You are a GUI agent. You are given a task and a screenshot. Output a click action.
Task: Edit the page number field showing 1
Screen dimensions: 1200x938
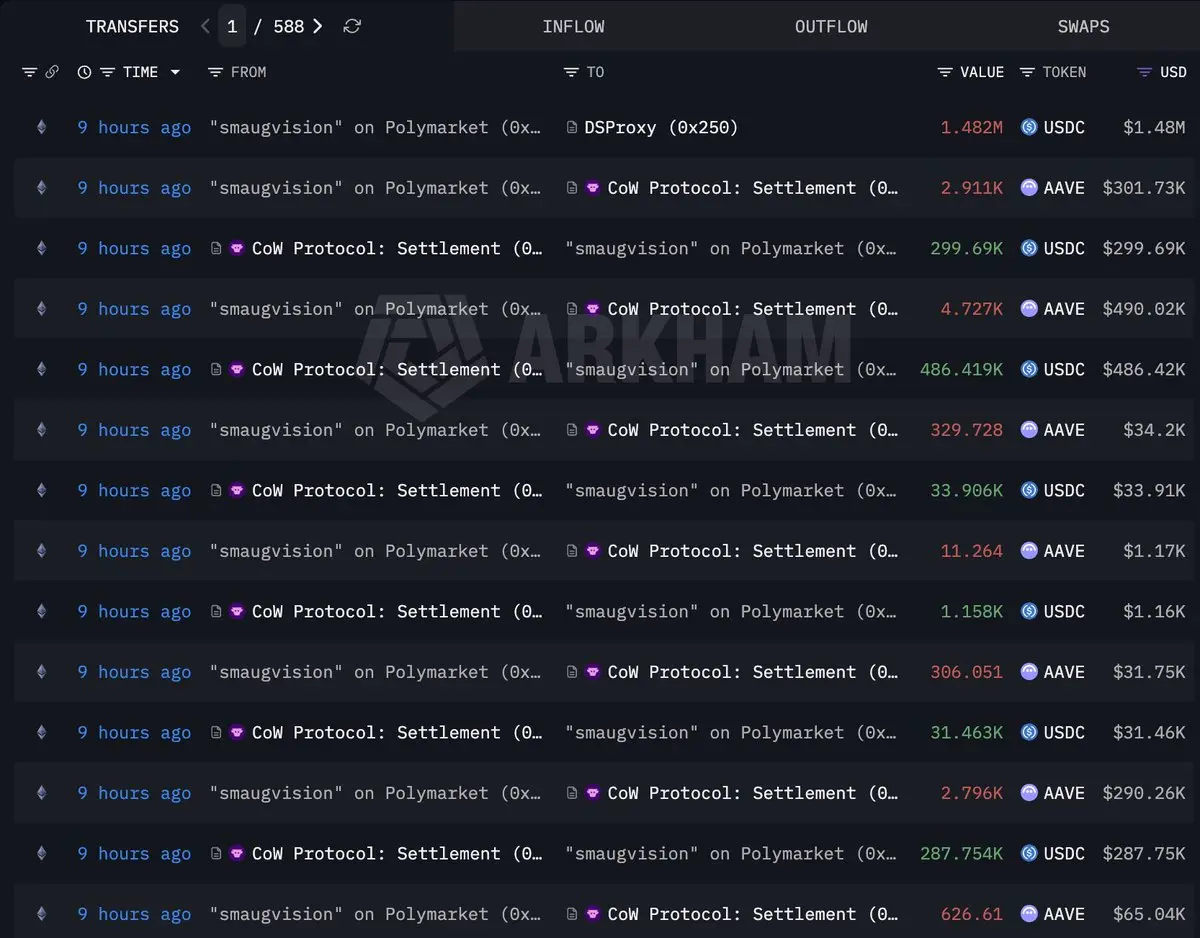coord(232,27)
